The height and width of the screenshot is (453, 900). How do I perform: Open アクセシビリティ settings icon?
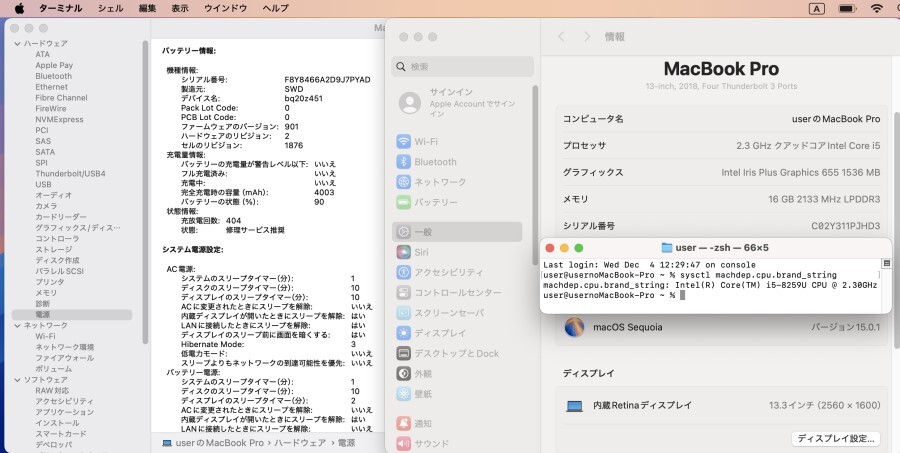tap(404, 272)
